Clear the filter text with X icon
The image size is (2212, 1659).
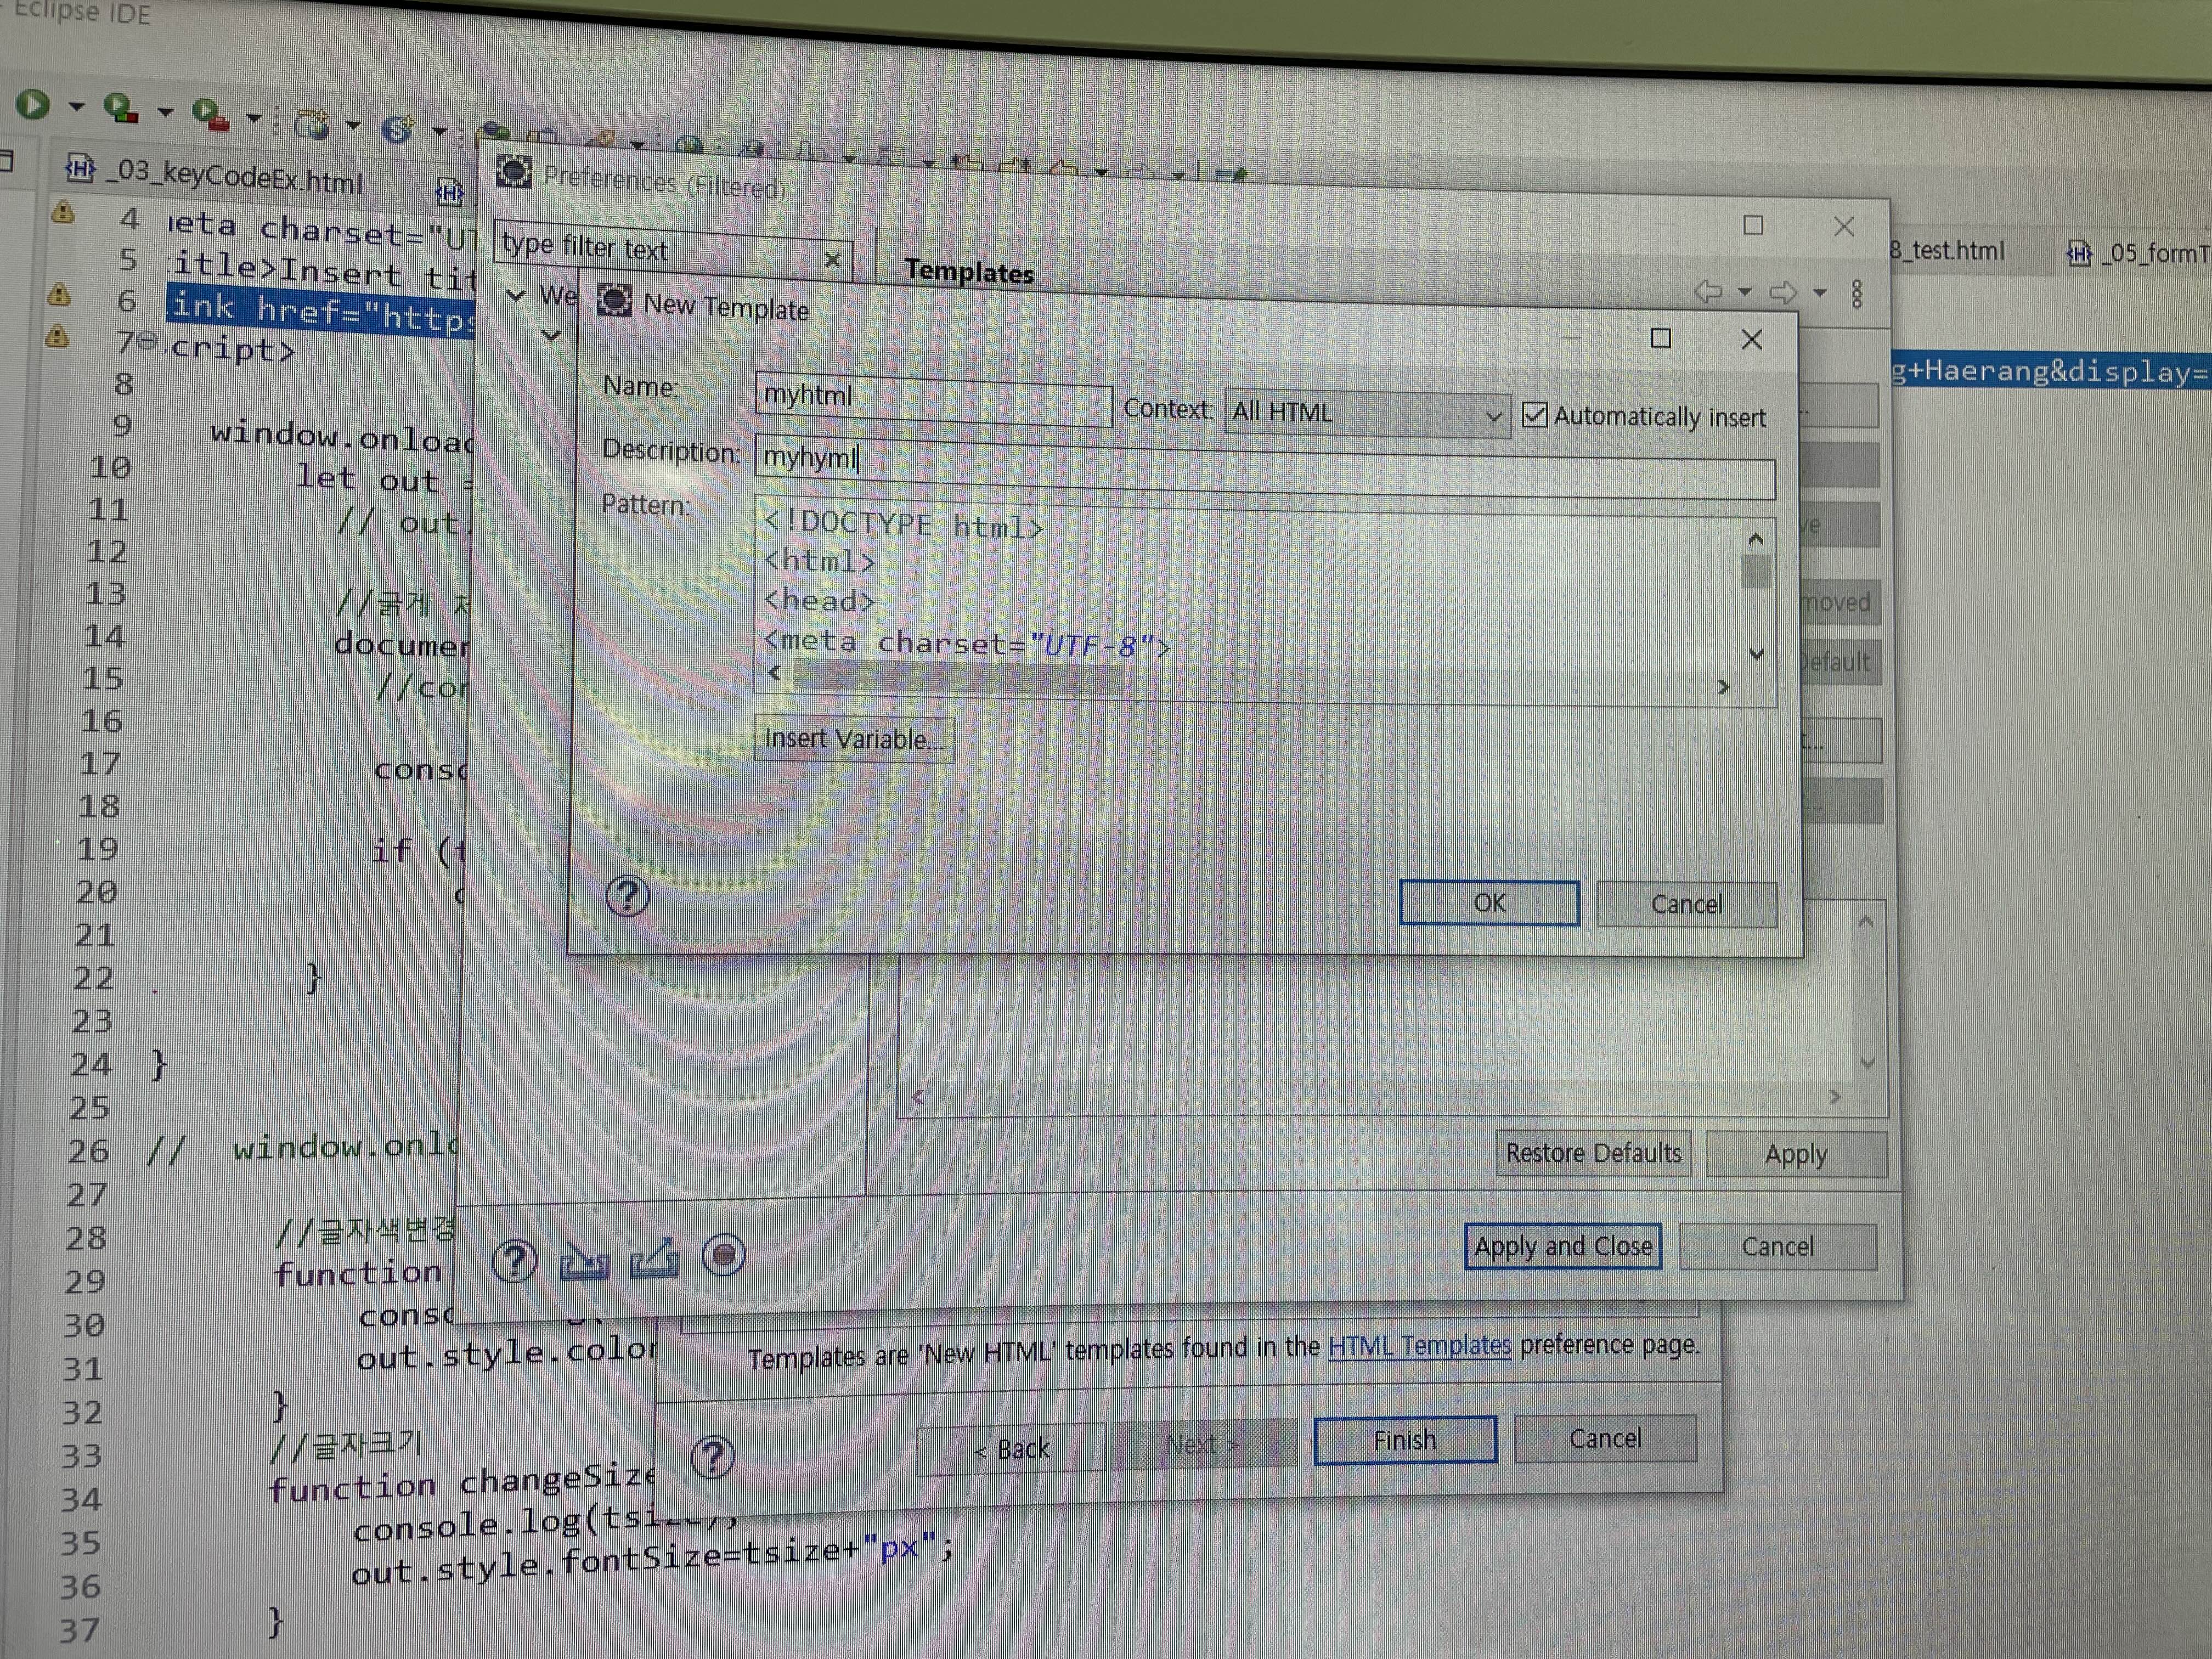[x=832, y=260]
